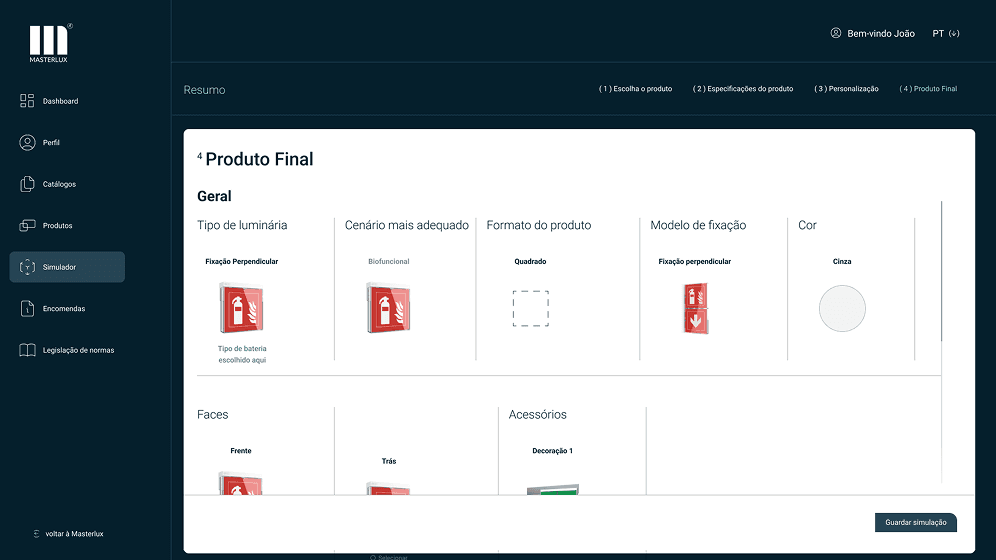Screen dimensions: 996x560
Task: Open the PT language dropdown arrow
Action: point(954,34)
